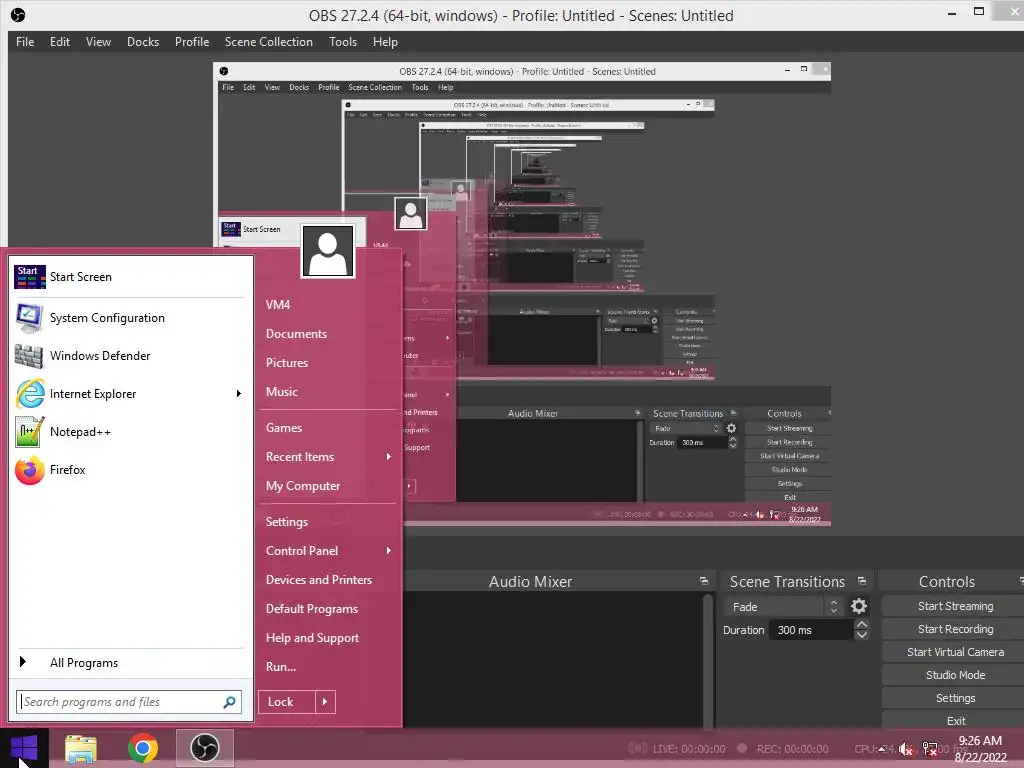The height and width of the screenshot is (768, 1024).
Task: Click the user account picture
Action: click(328, 251)
